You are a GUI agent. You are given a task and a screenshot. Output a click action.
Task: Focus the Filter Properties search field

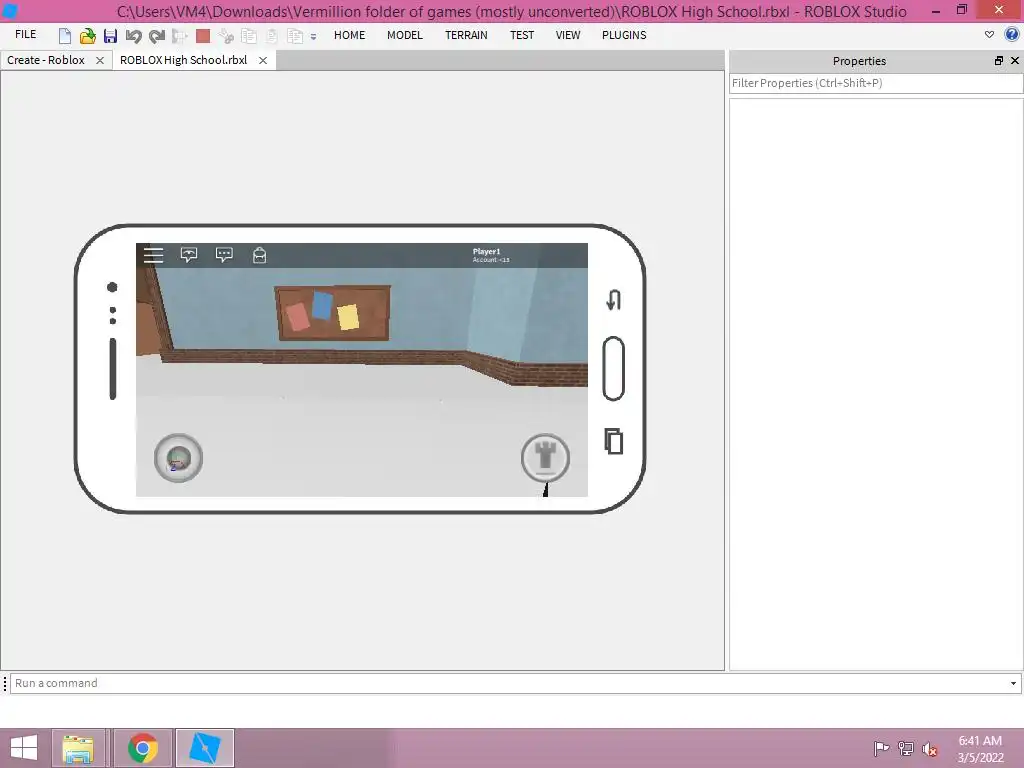[x=876, y=83]
